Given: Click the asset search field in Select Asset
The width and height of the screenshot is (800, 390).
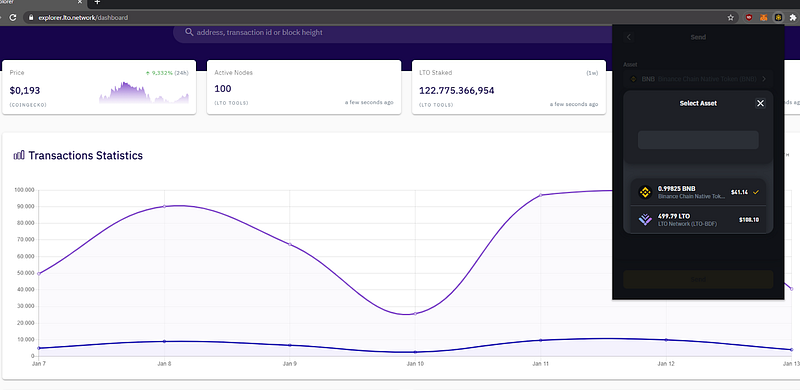Looking at the screenshot, I should [x=698, y=140].
